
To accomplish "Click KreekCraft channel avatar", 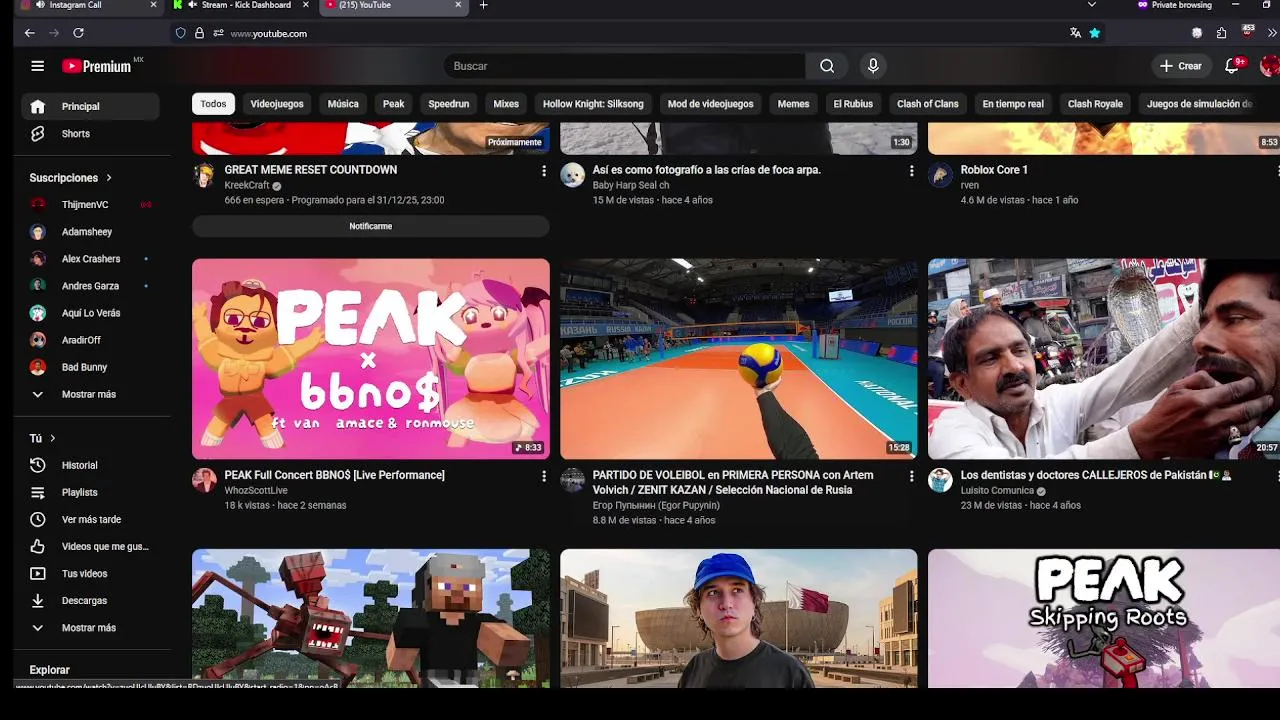I will (204, 176).
